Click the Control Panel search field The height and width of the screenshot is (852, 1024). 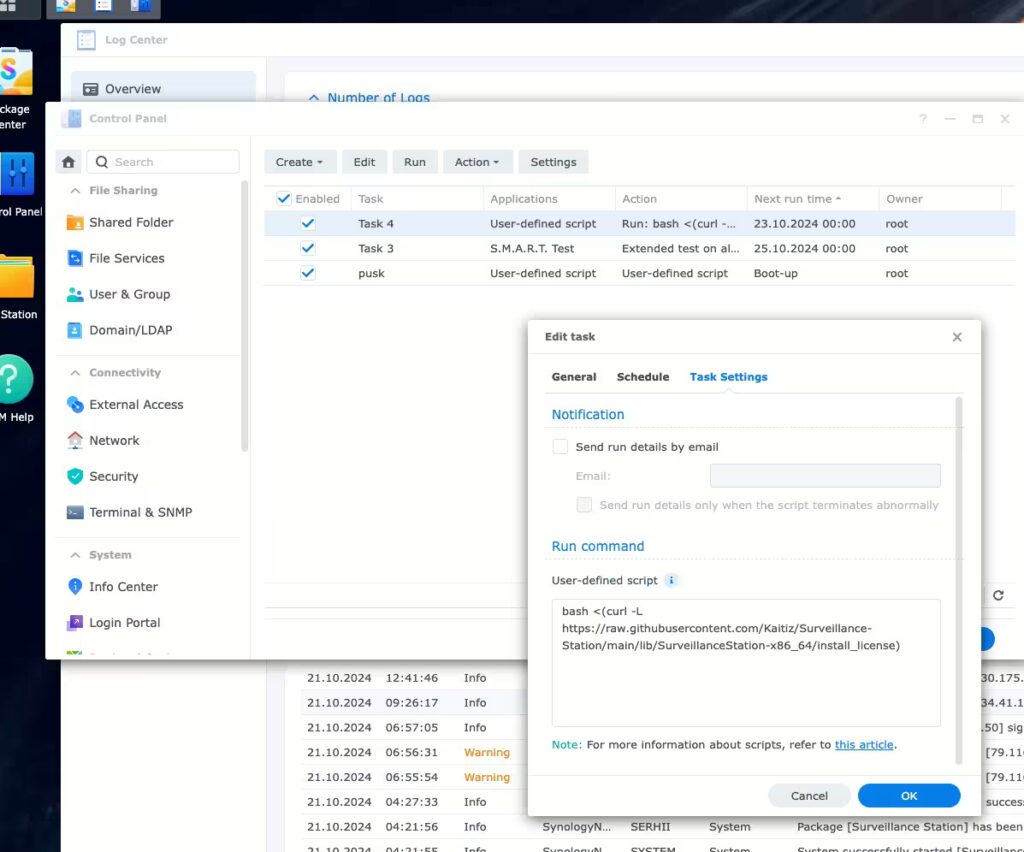click(x=163, y=162)
